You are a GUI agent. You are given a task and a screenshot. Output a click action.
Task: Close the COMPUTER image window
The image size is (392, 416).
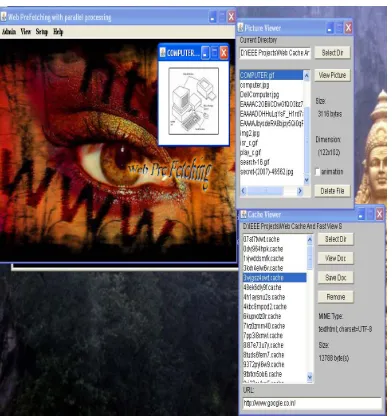point(224,53)
